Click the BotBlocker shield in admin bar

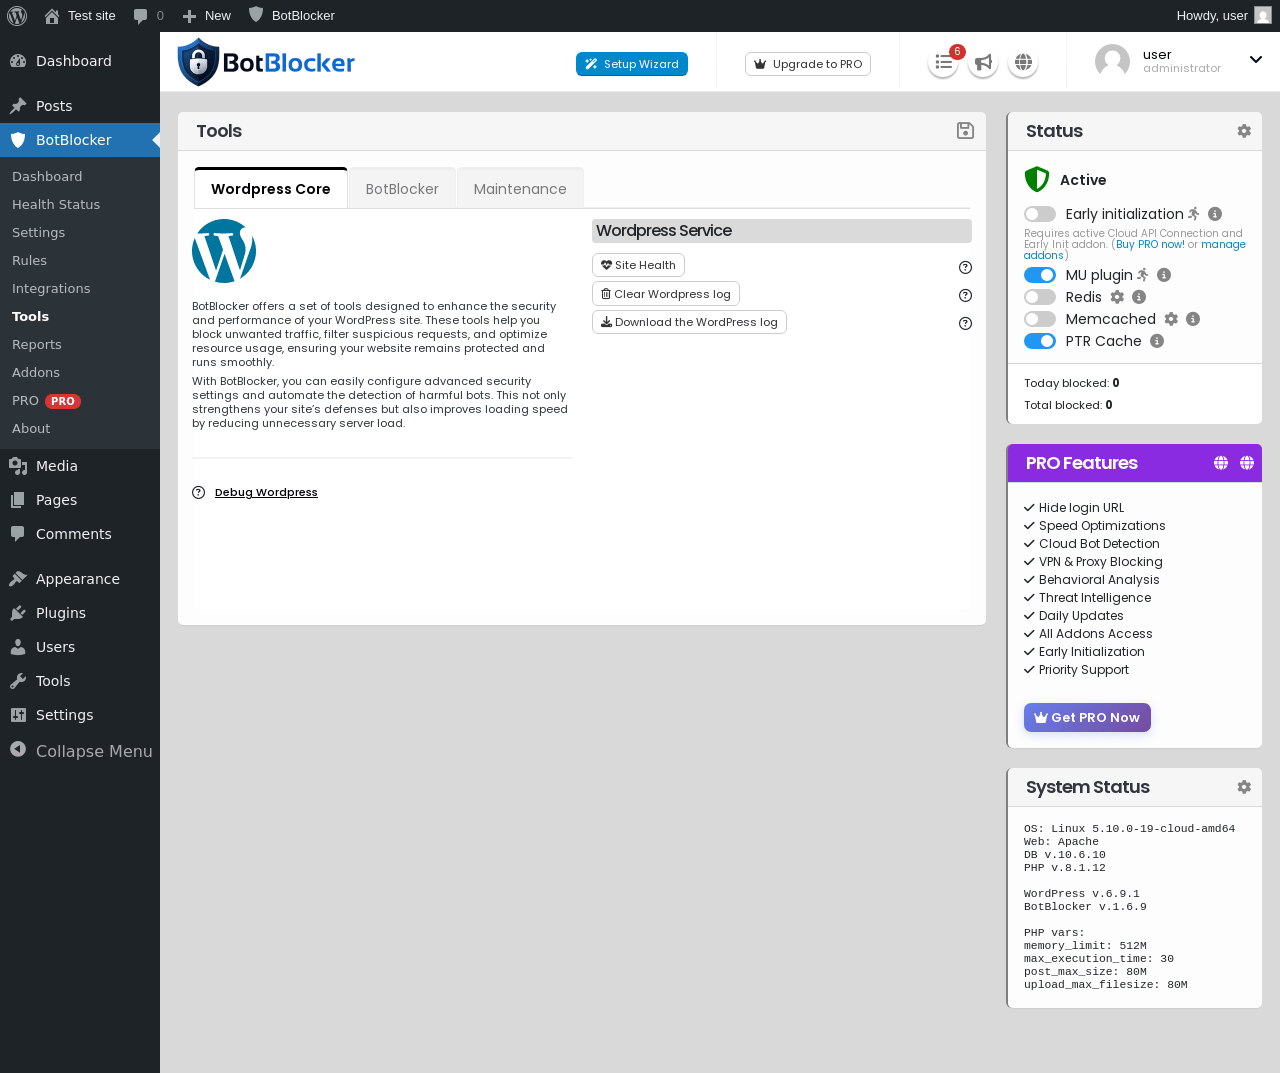click(x=256, y=15)
